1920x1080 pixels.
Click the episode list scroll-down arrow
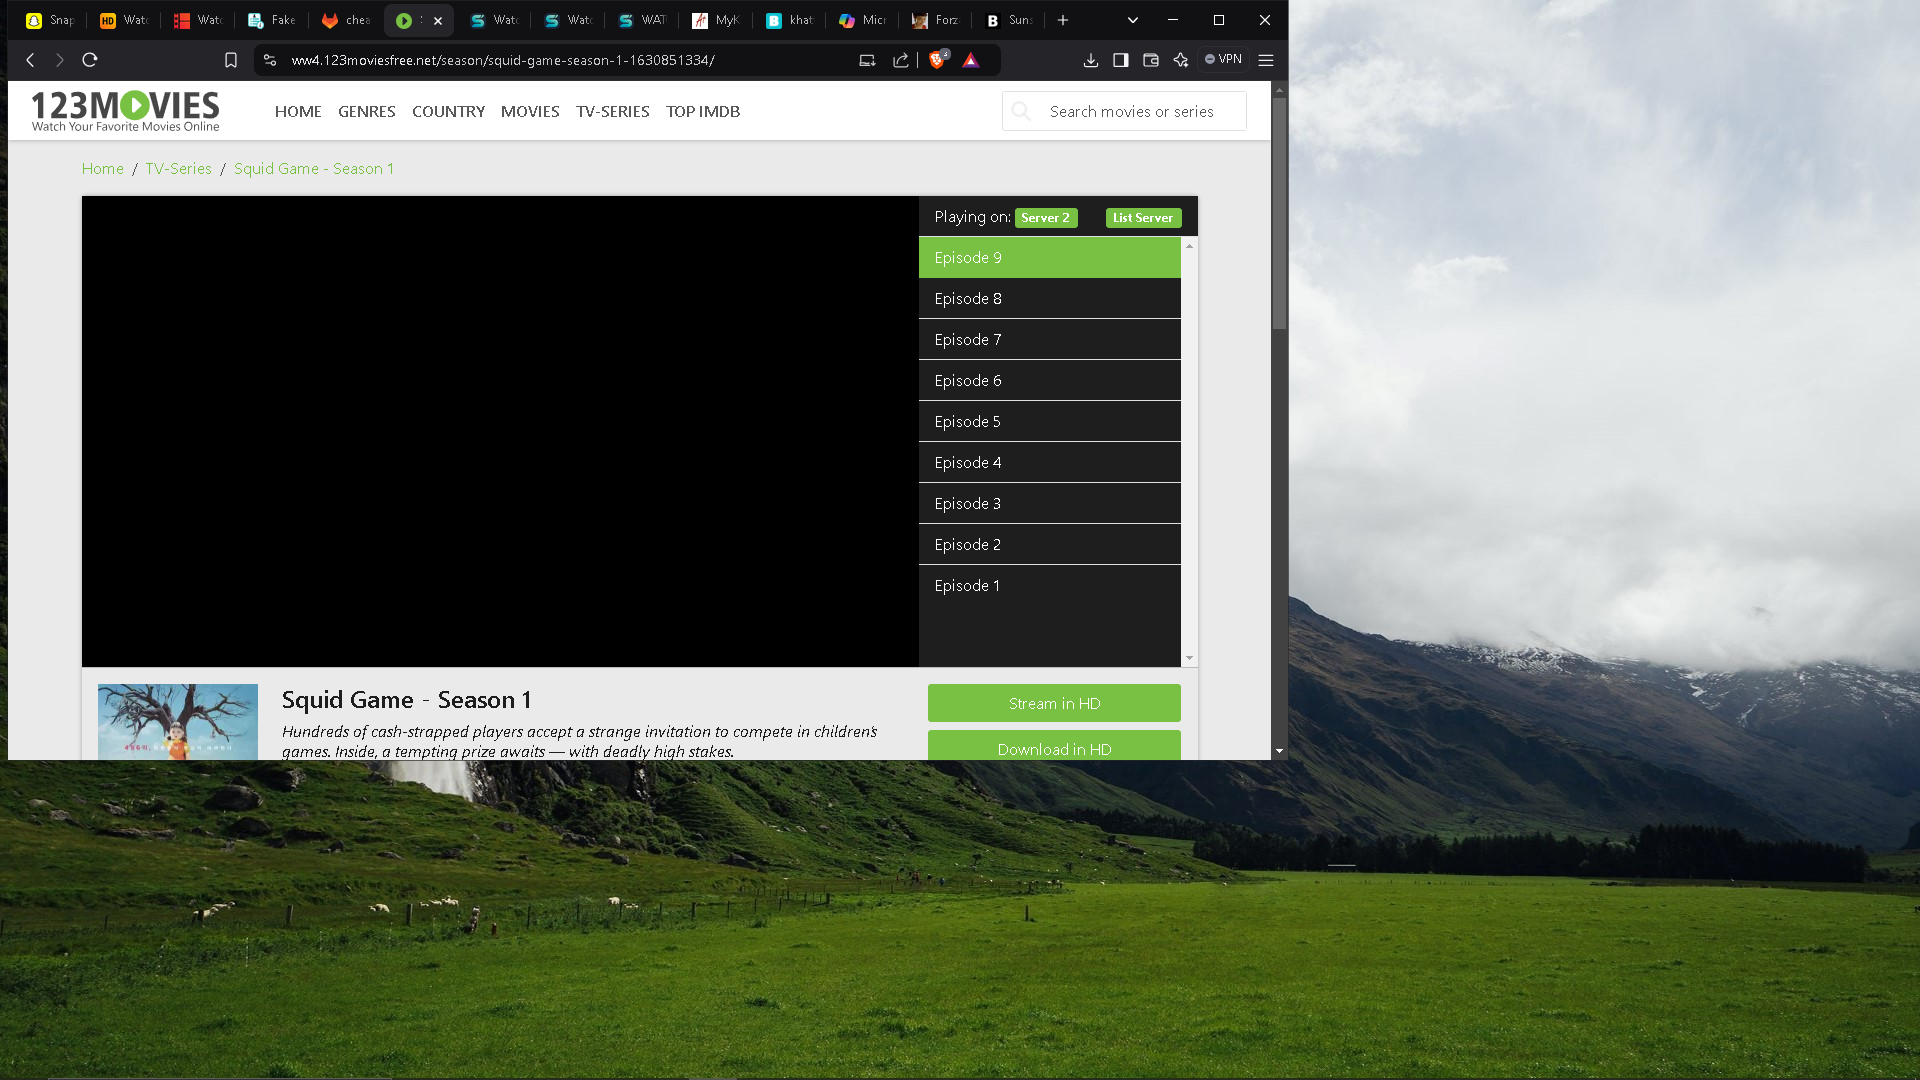[1189, 658]
